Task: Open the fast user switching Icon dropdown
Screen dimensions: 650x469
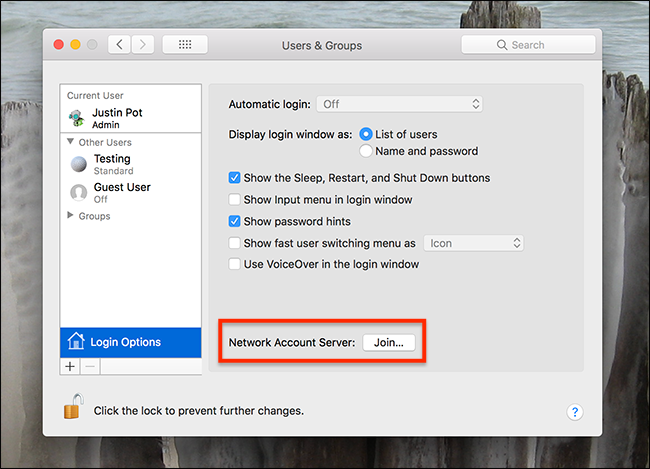Action: [x=474, y=243]
